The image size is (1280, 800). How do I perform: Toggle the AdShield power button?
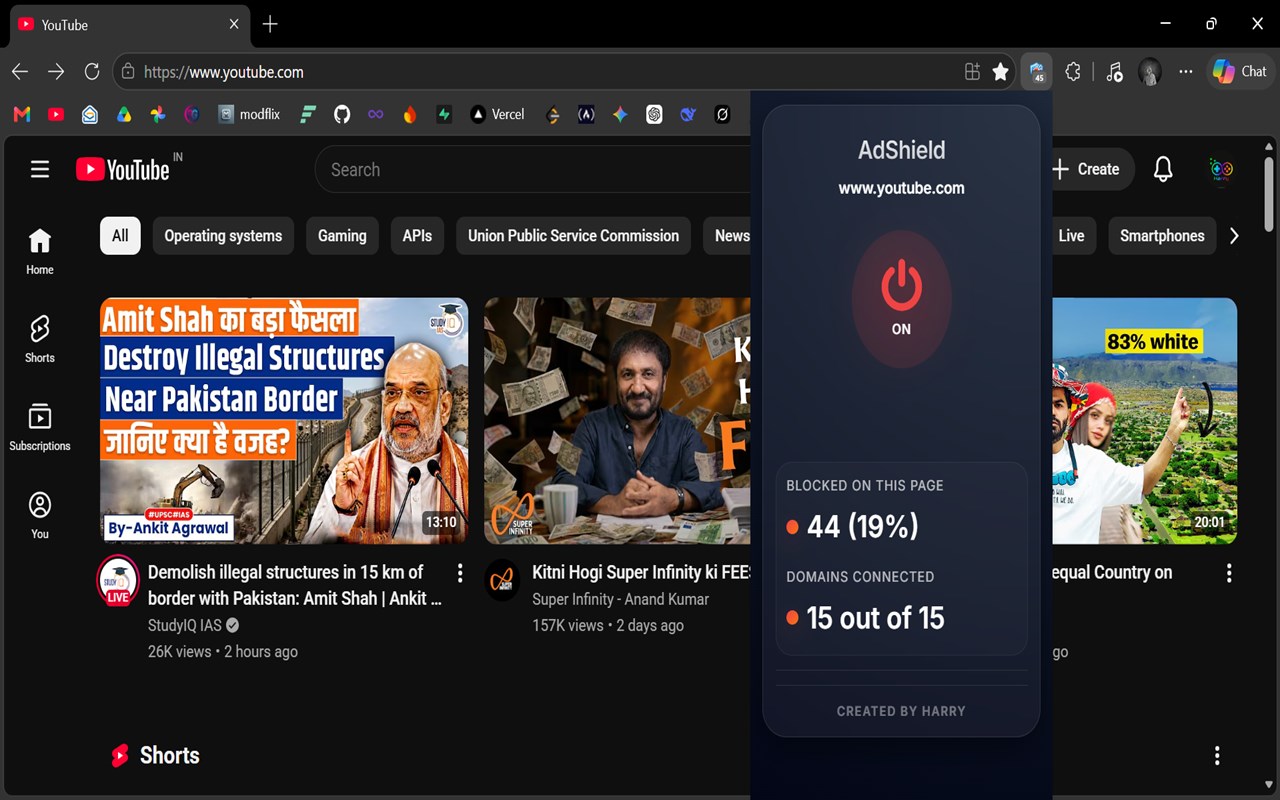[901, 298]
